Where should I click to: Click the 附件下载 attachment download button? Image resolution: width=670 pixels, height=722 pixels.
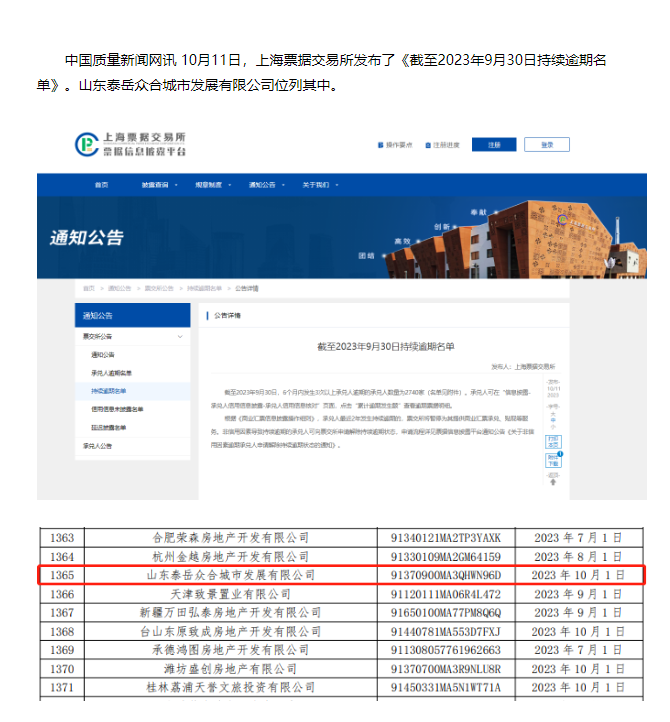coord(553,460)
